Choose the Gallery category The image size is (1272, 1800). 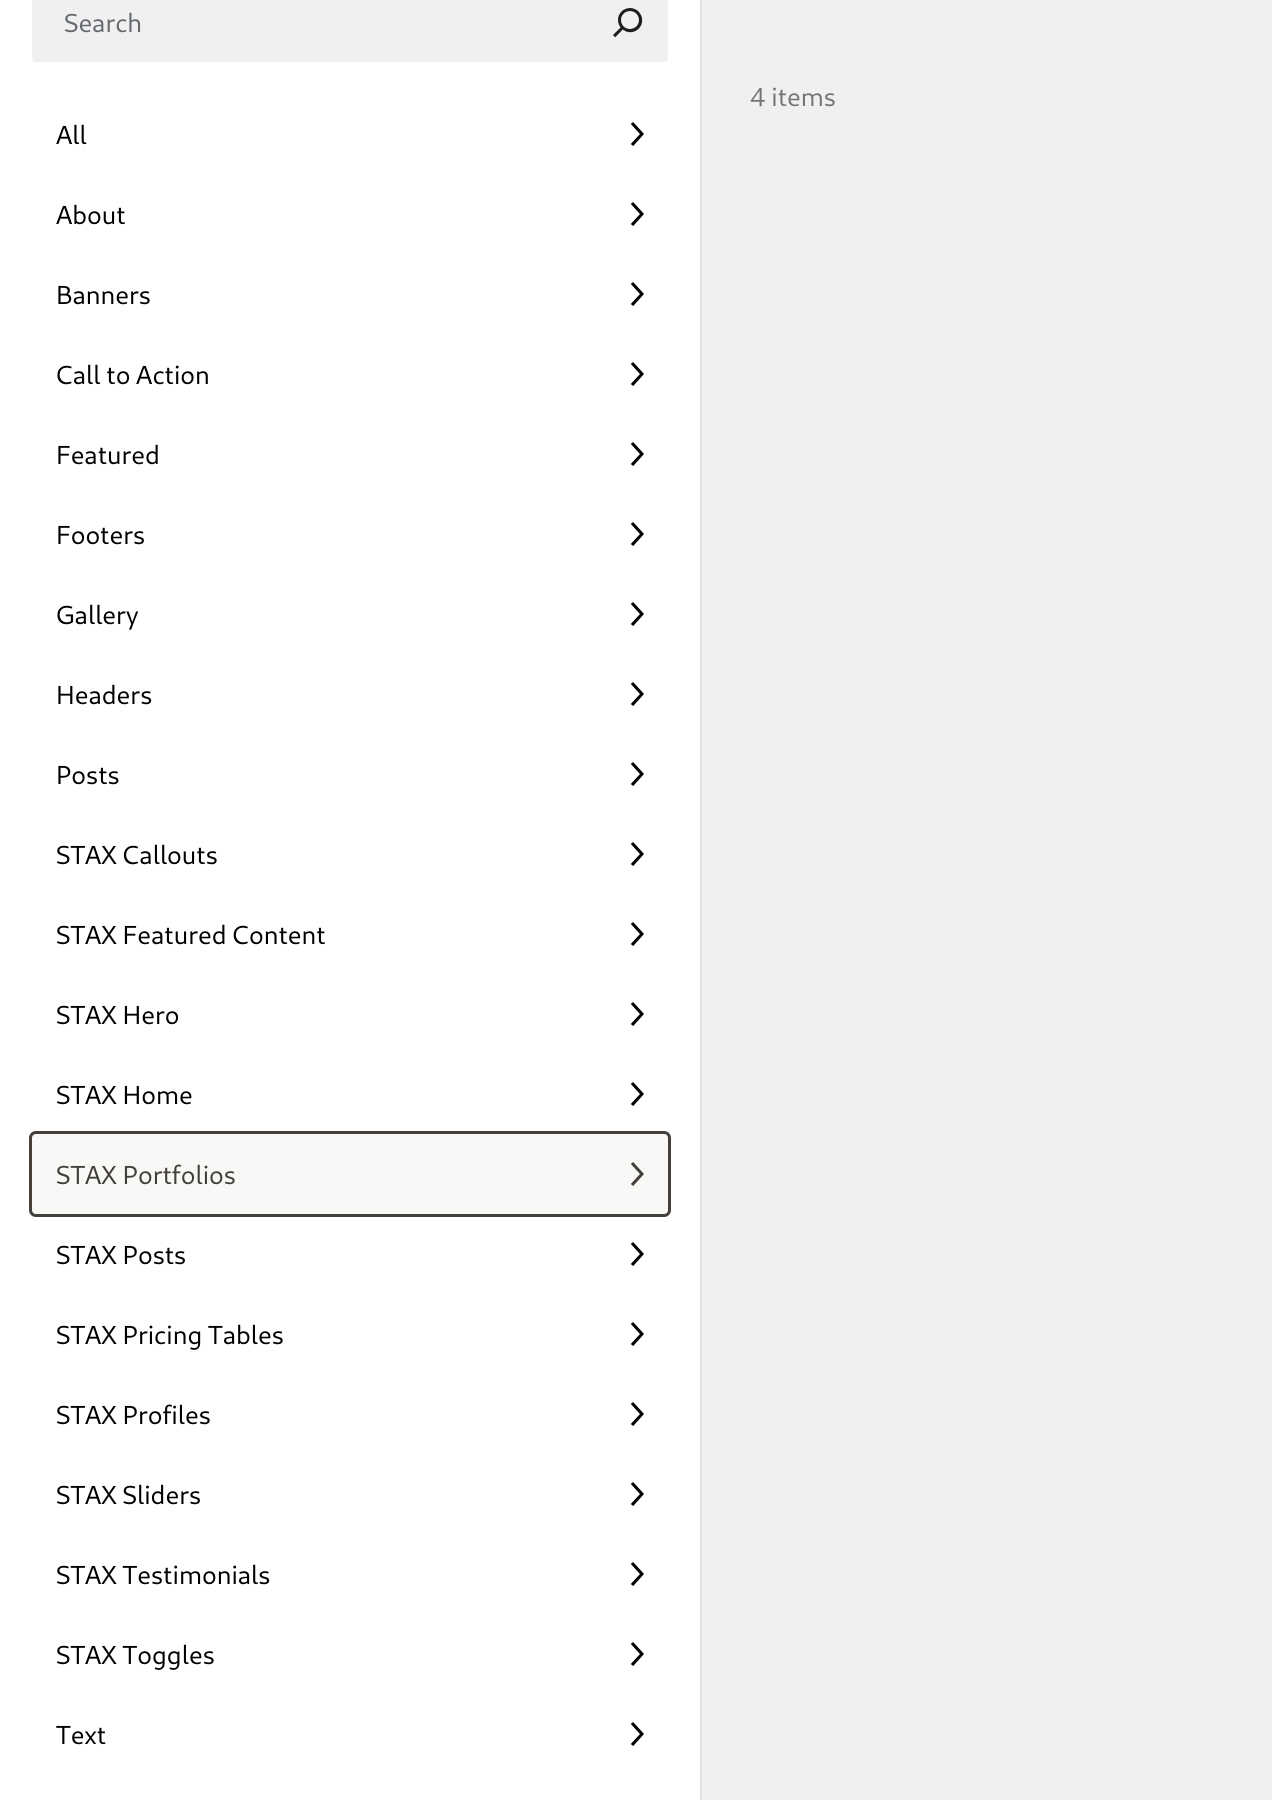[x=350, y=614]
